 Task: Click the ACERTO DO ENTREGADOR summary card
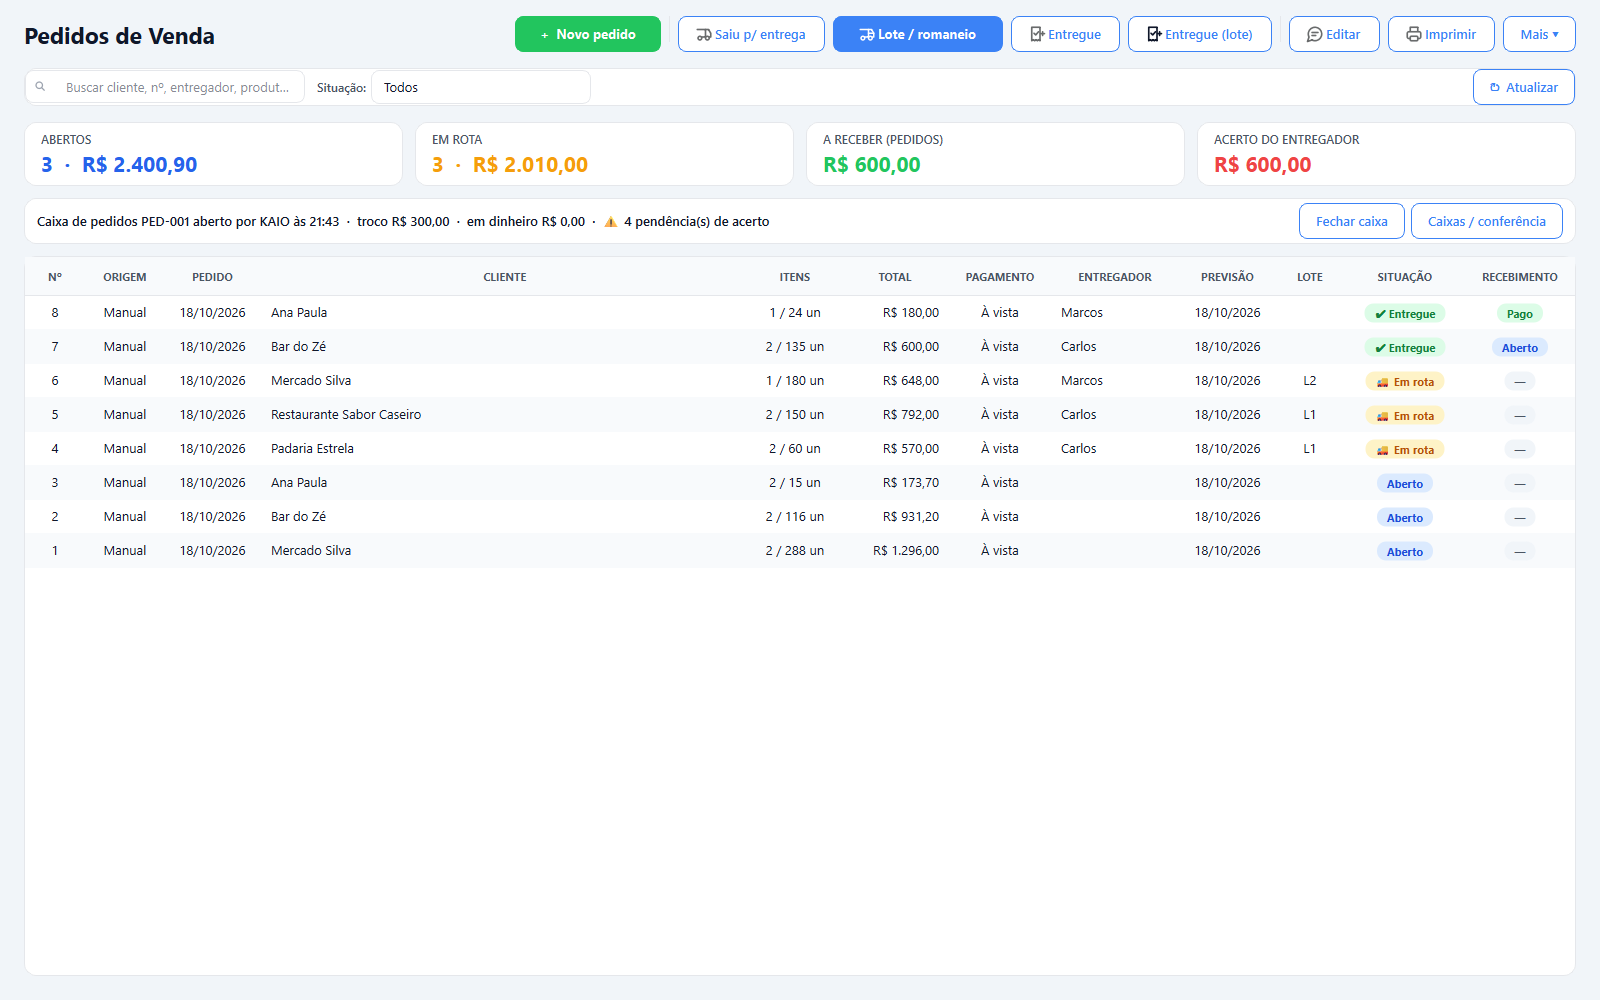tap(1386, 154)
